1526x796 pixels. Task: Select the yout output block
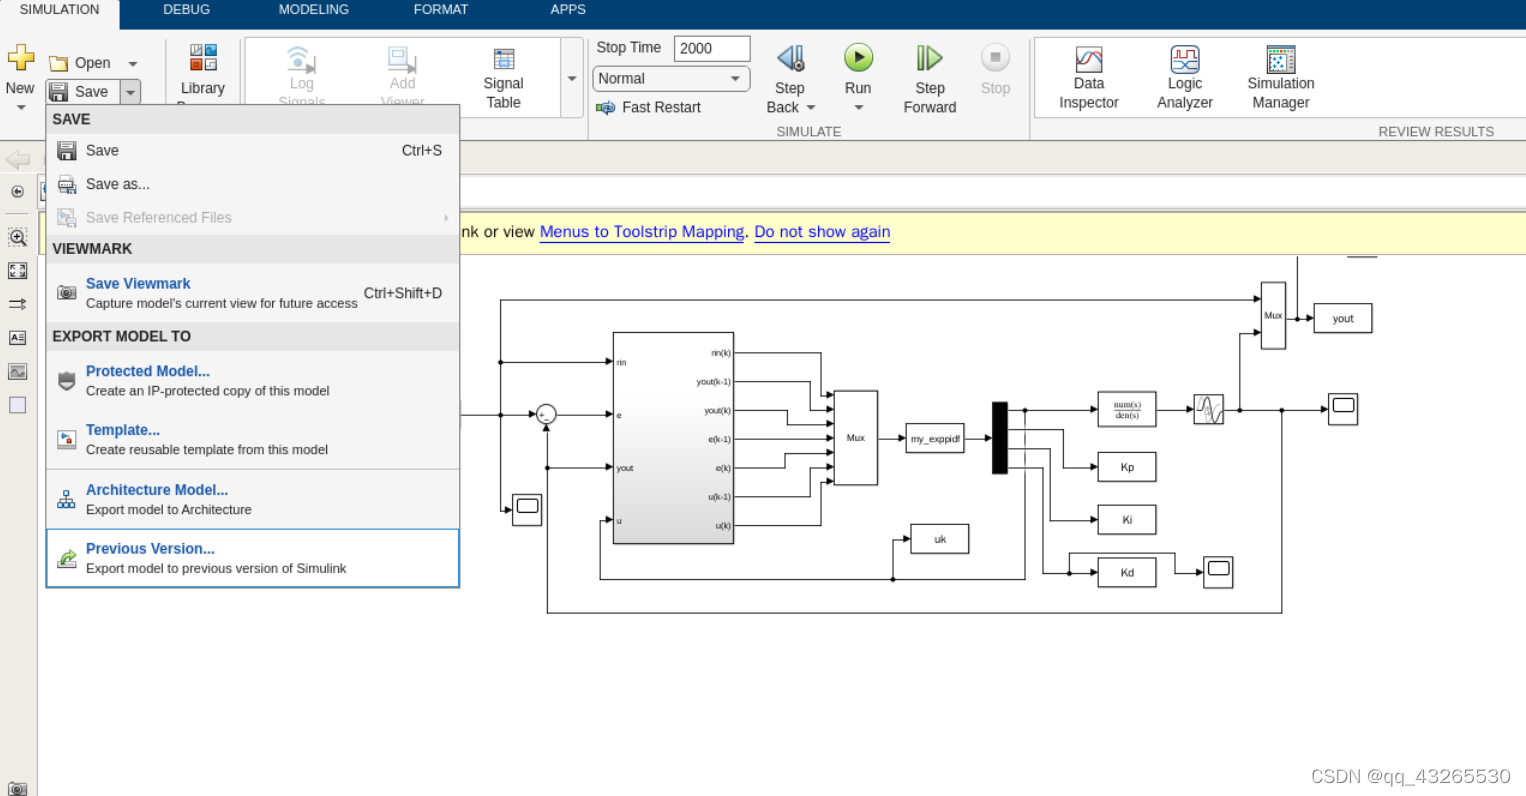click(x=1342, y=319)
